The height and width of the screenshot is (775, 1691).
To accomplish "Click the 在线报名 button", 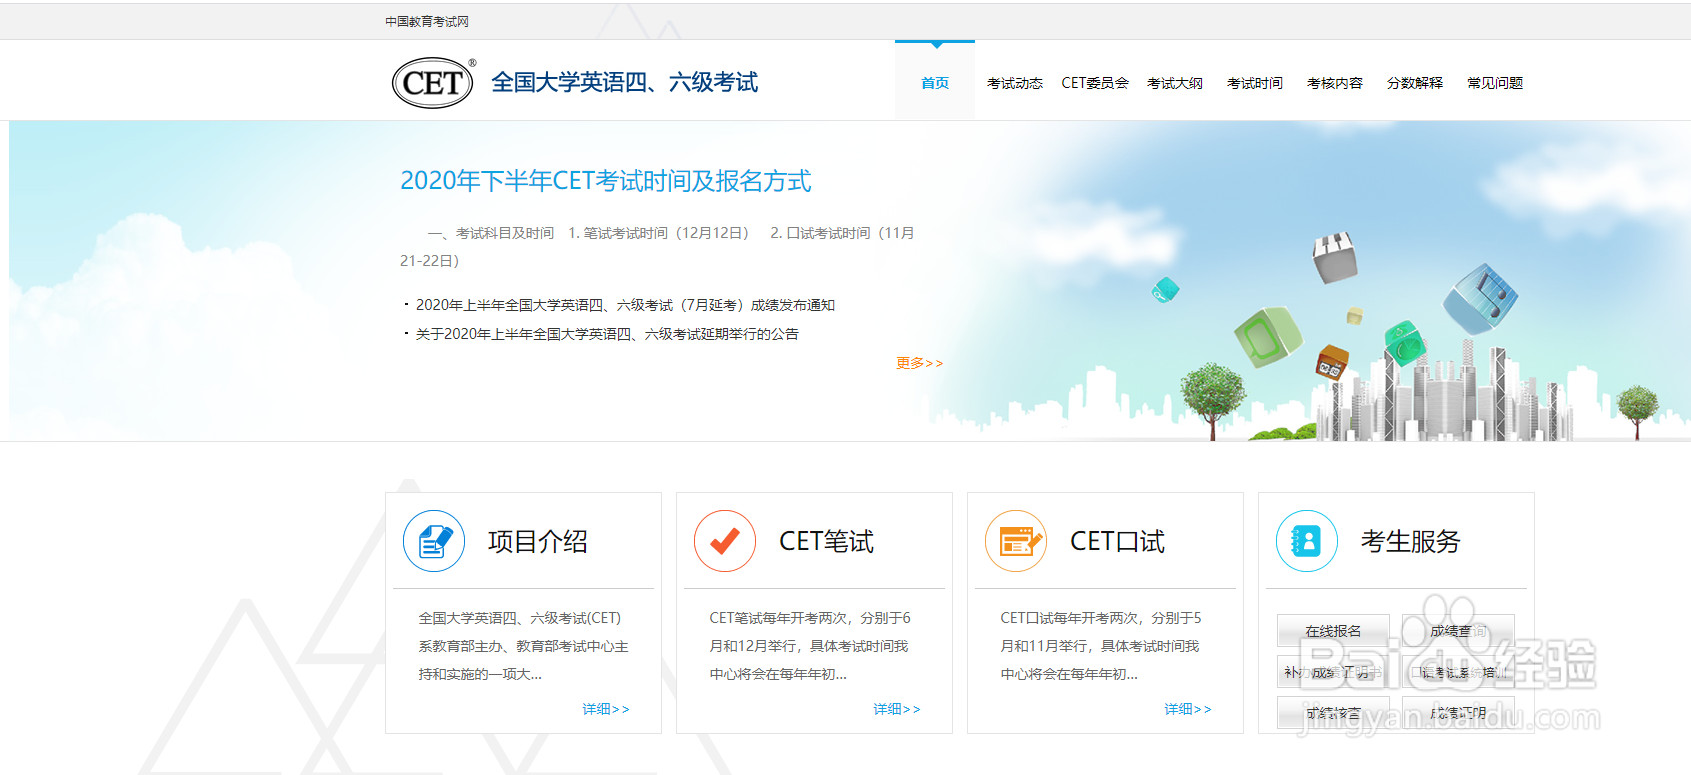I will (1333, 631).
